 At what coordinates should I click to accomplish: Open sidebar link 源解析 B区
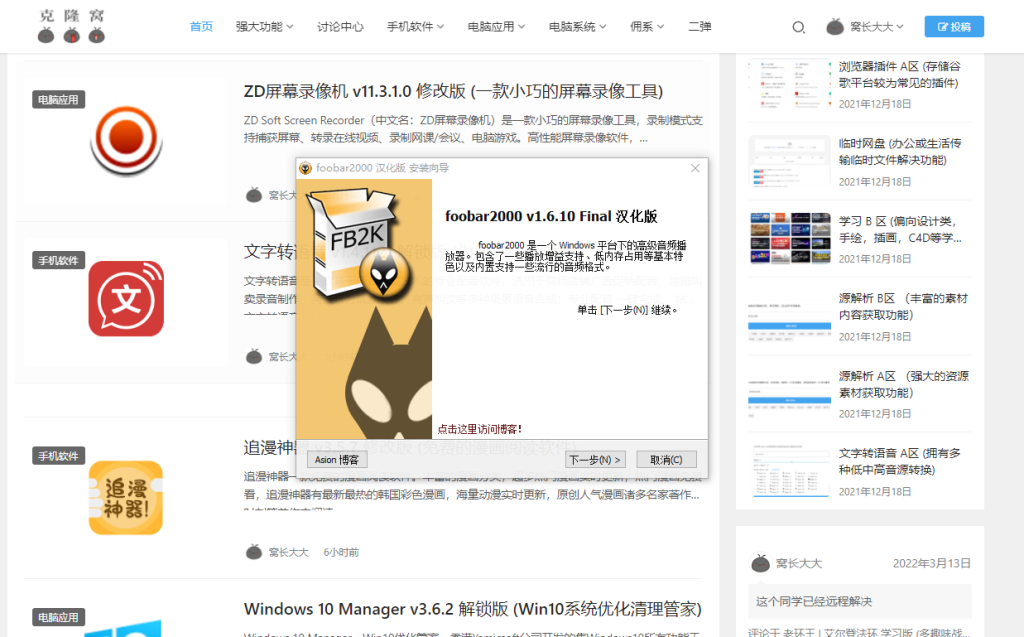point(903,306)
